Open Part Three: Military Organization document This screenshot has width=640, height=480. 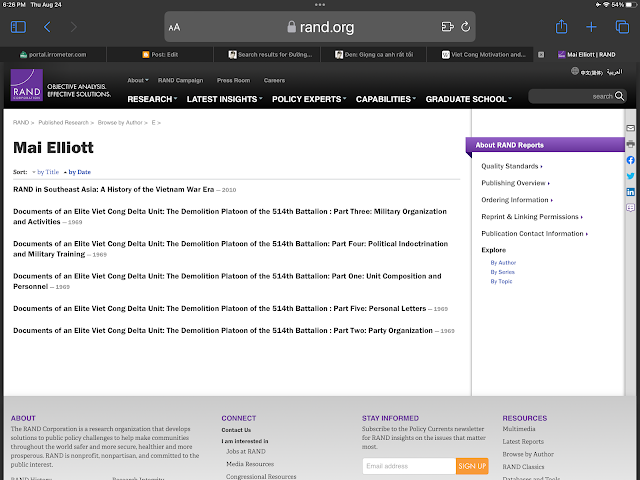pyautogui.click(x=230, y=216)
